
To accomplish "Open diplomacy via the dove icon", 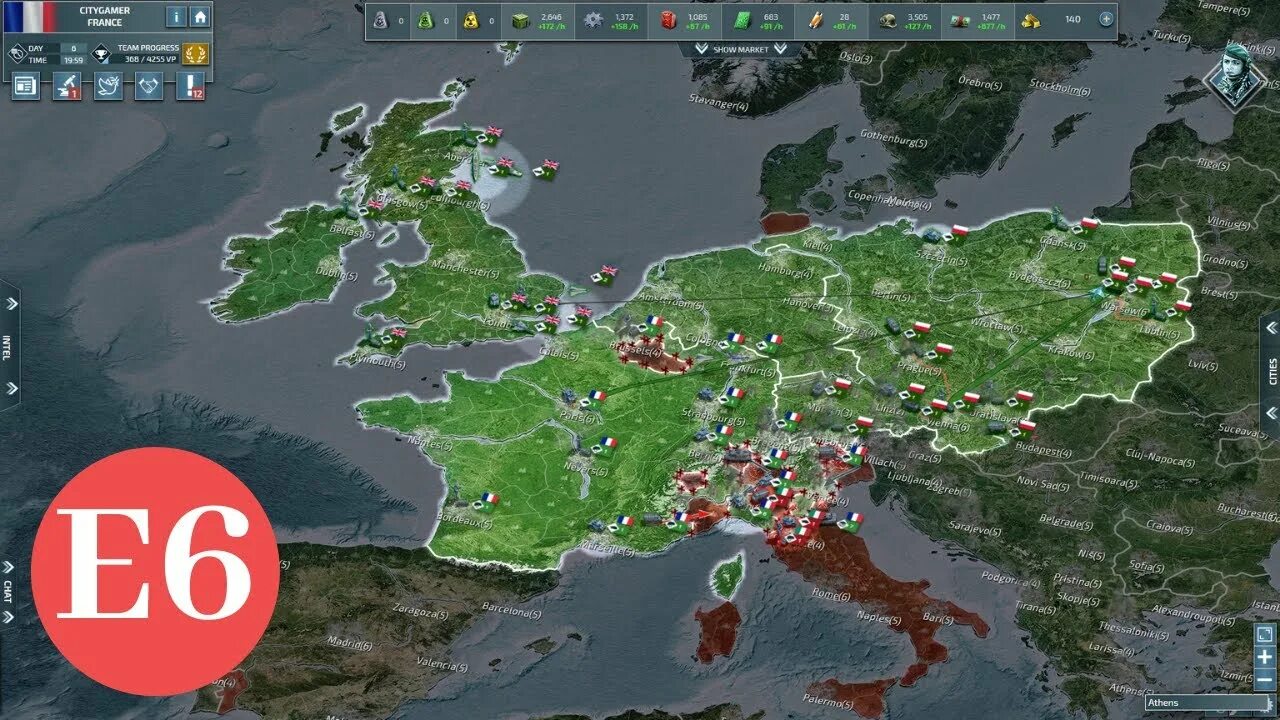I will [106, 86].
